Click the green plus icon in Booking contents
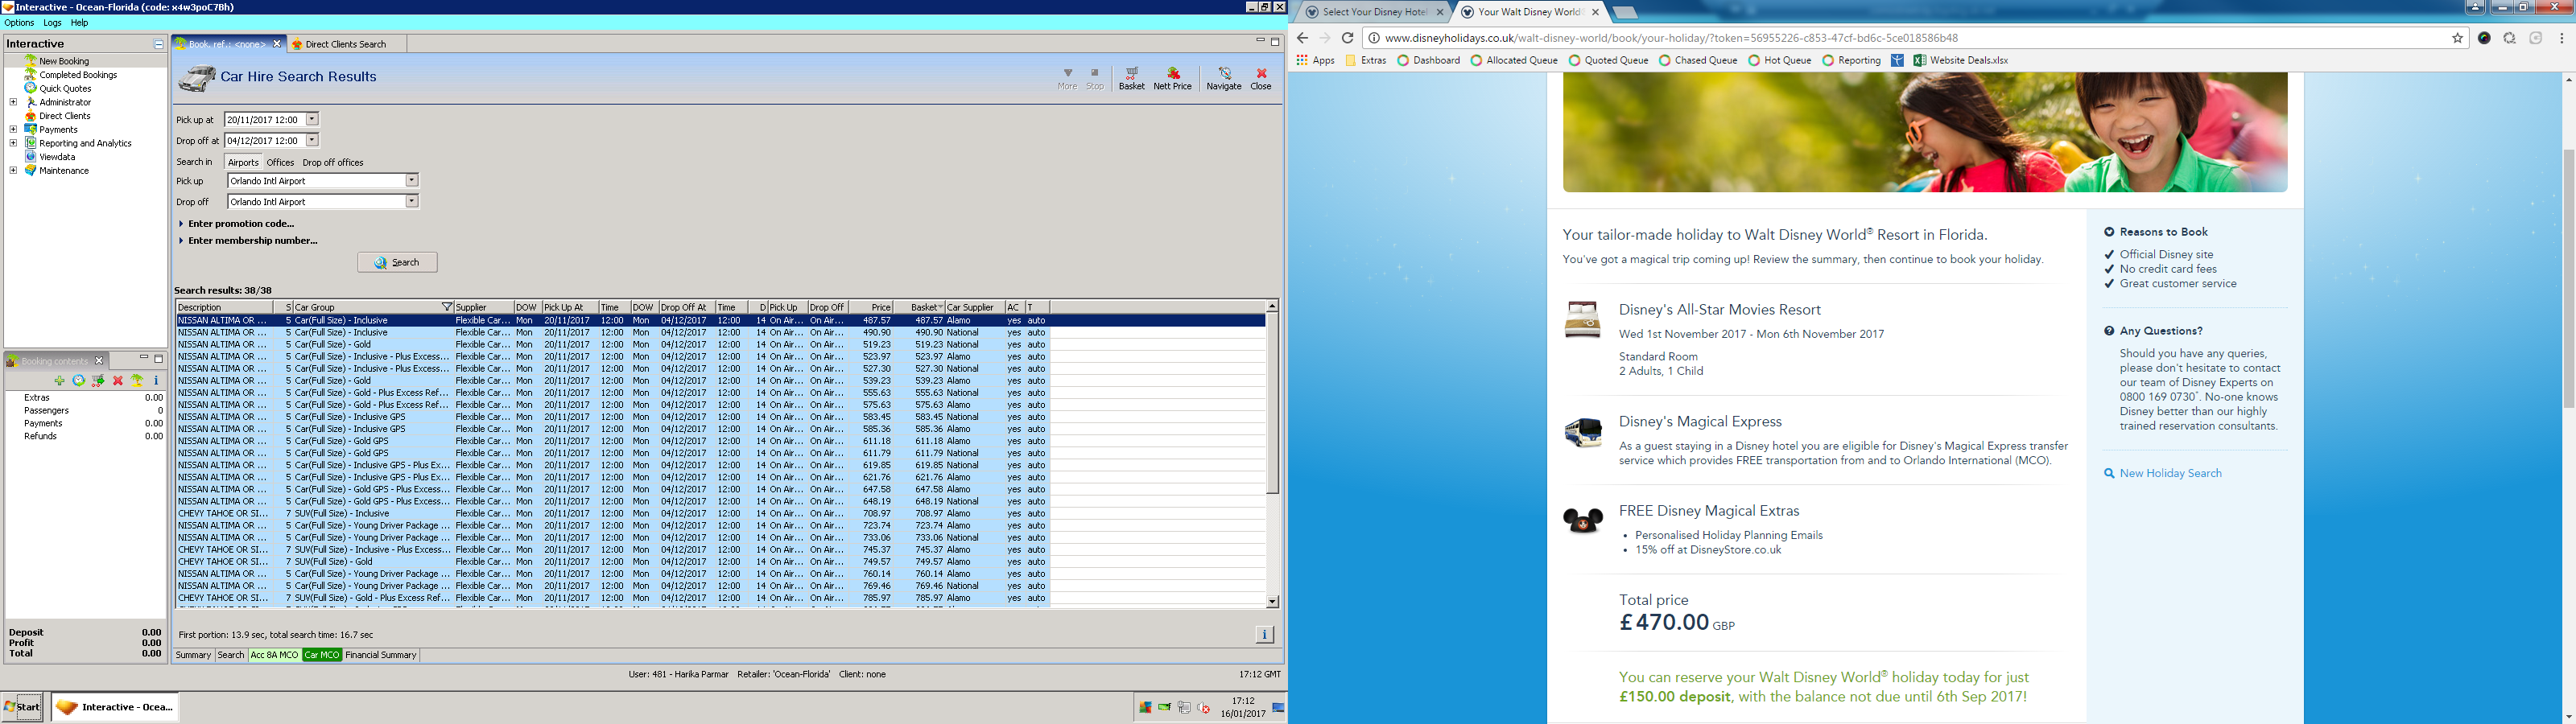The height and width of the screenshot is (724, 2576). [x=60, y=381]
